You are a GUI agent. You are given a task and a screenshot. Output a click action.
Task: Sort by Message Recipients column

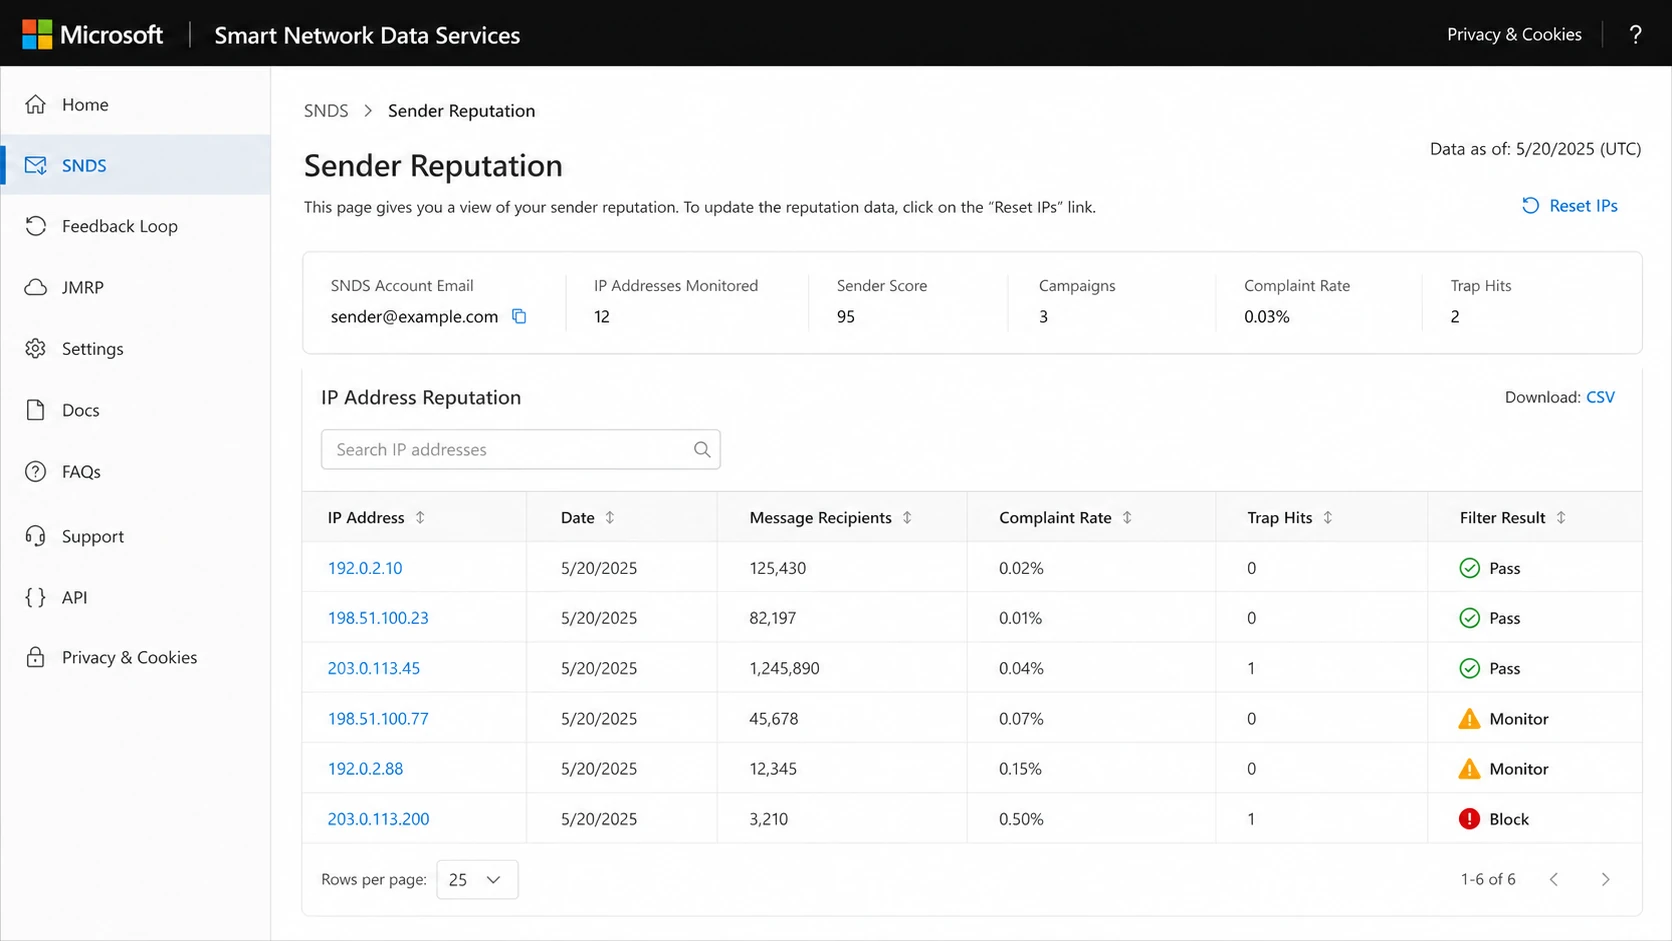pyautogui.click(x=907, y=517)
